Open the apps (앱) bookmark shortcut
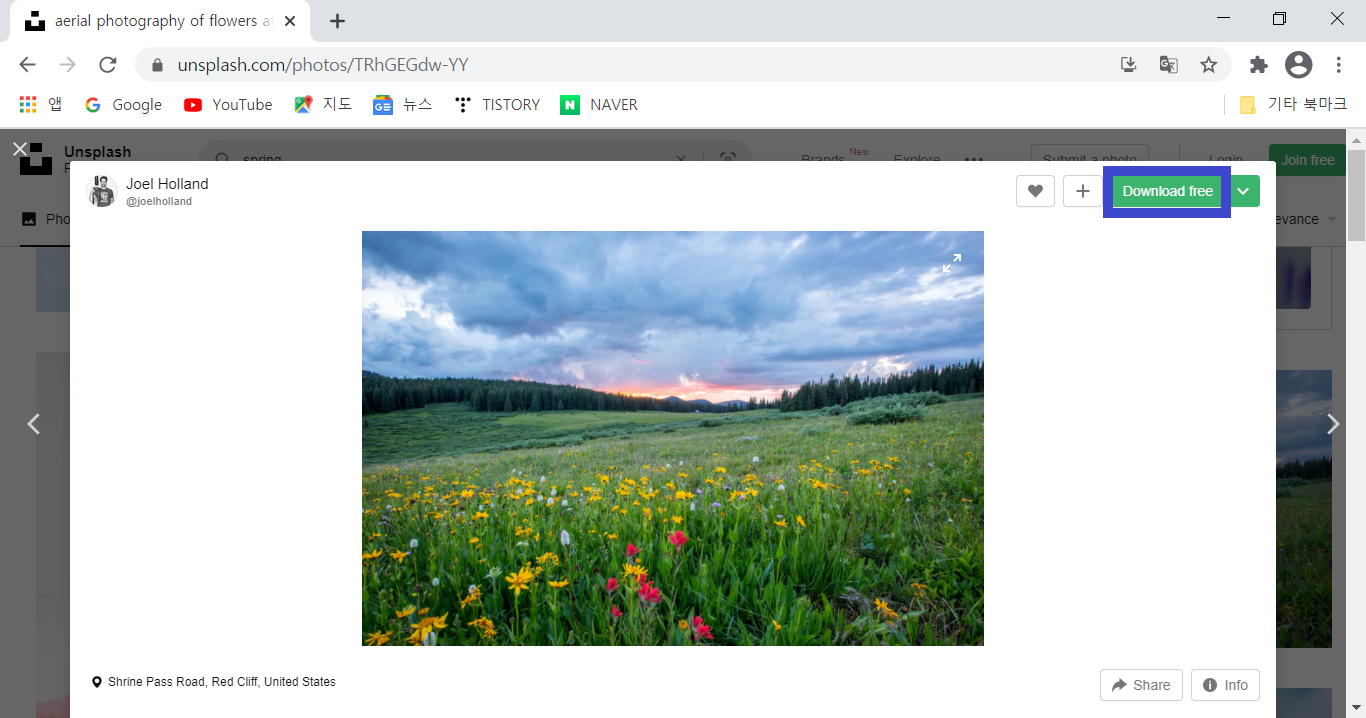The image size is (1366, 718). (40, 104)
